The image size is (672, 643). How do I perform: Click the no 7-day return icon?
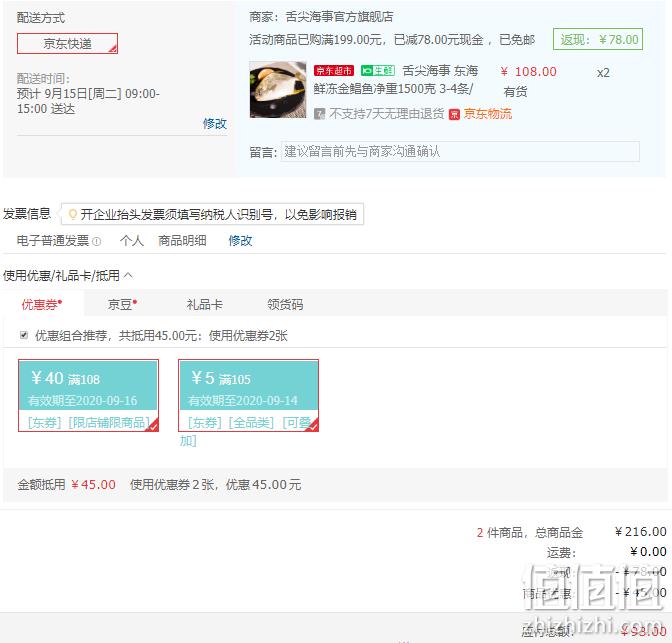(319, 114)
